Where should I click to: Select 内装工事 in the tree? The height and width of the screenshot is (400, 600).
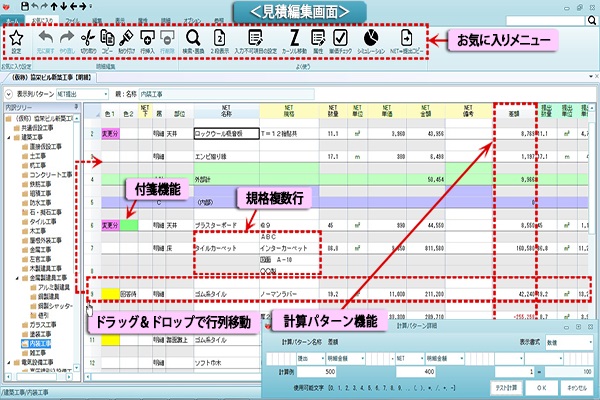[x=40, y=342]
